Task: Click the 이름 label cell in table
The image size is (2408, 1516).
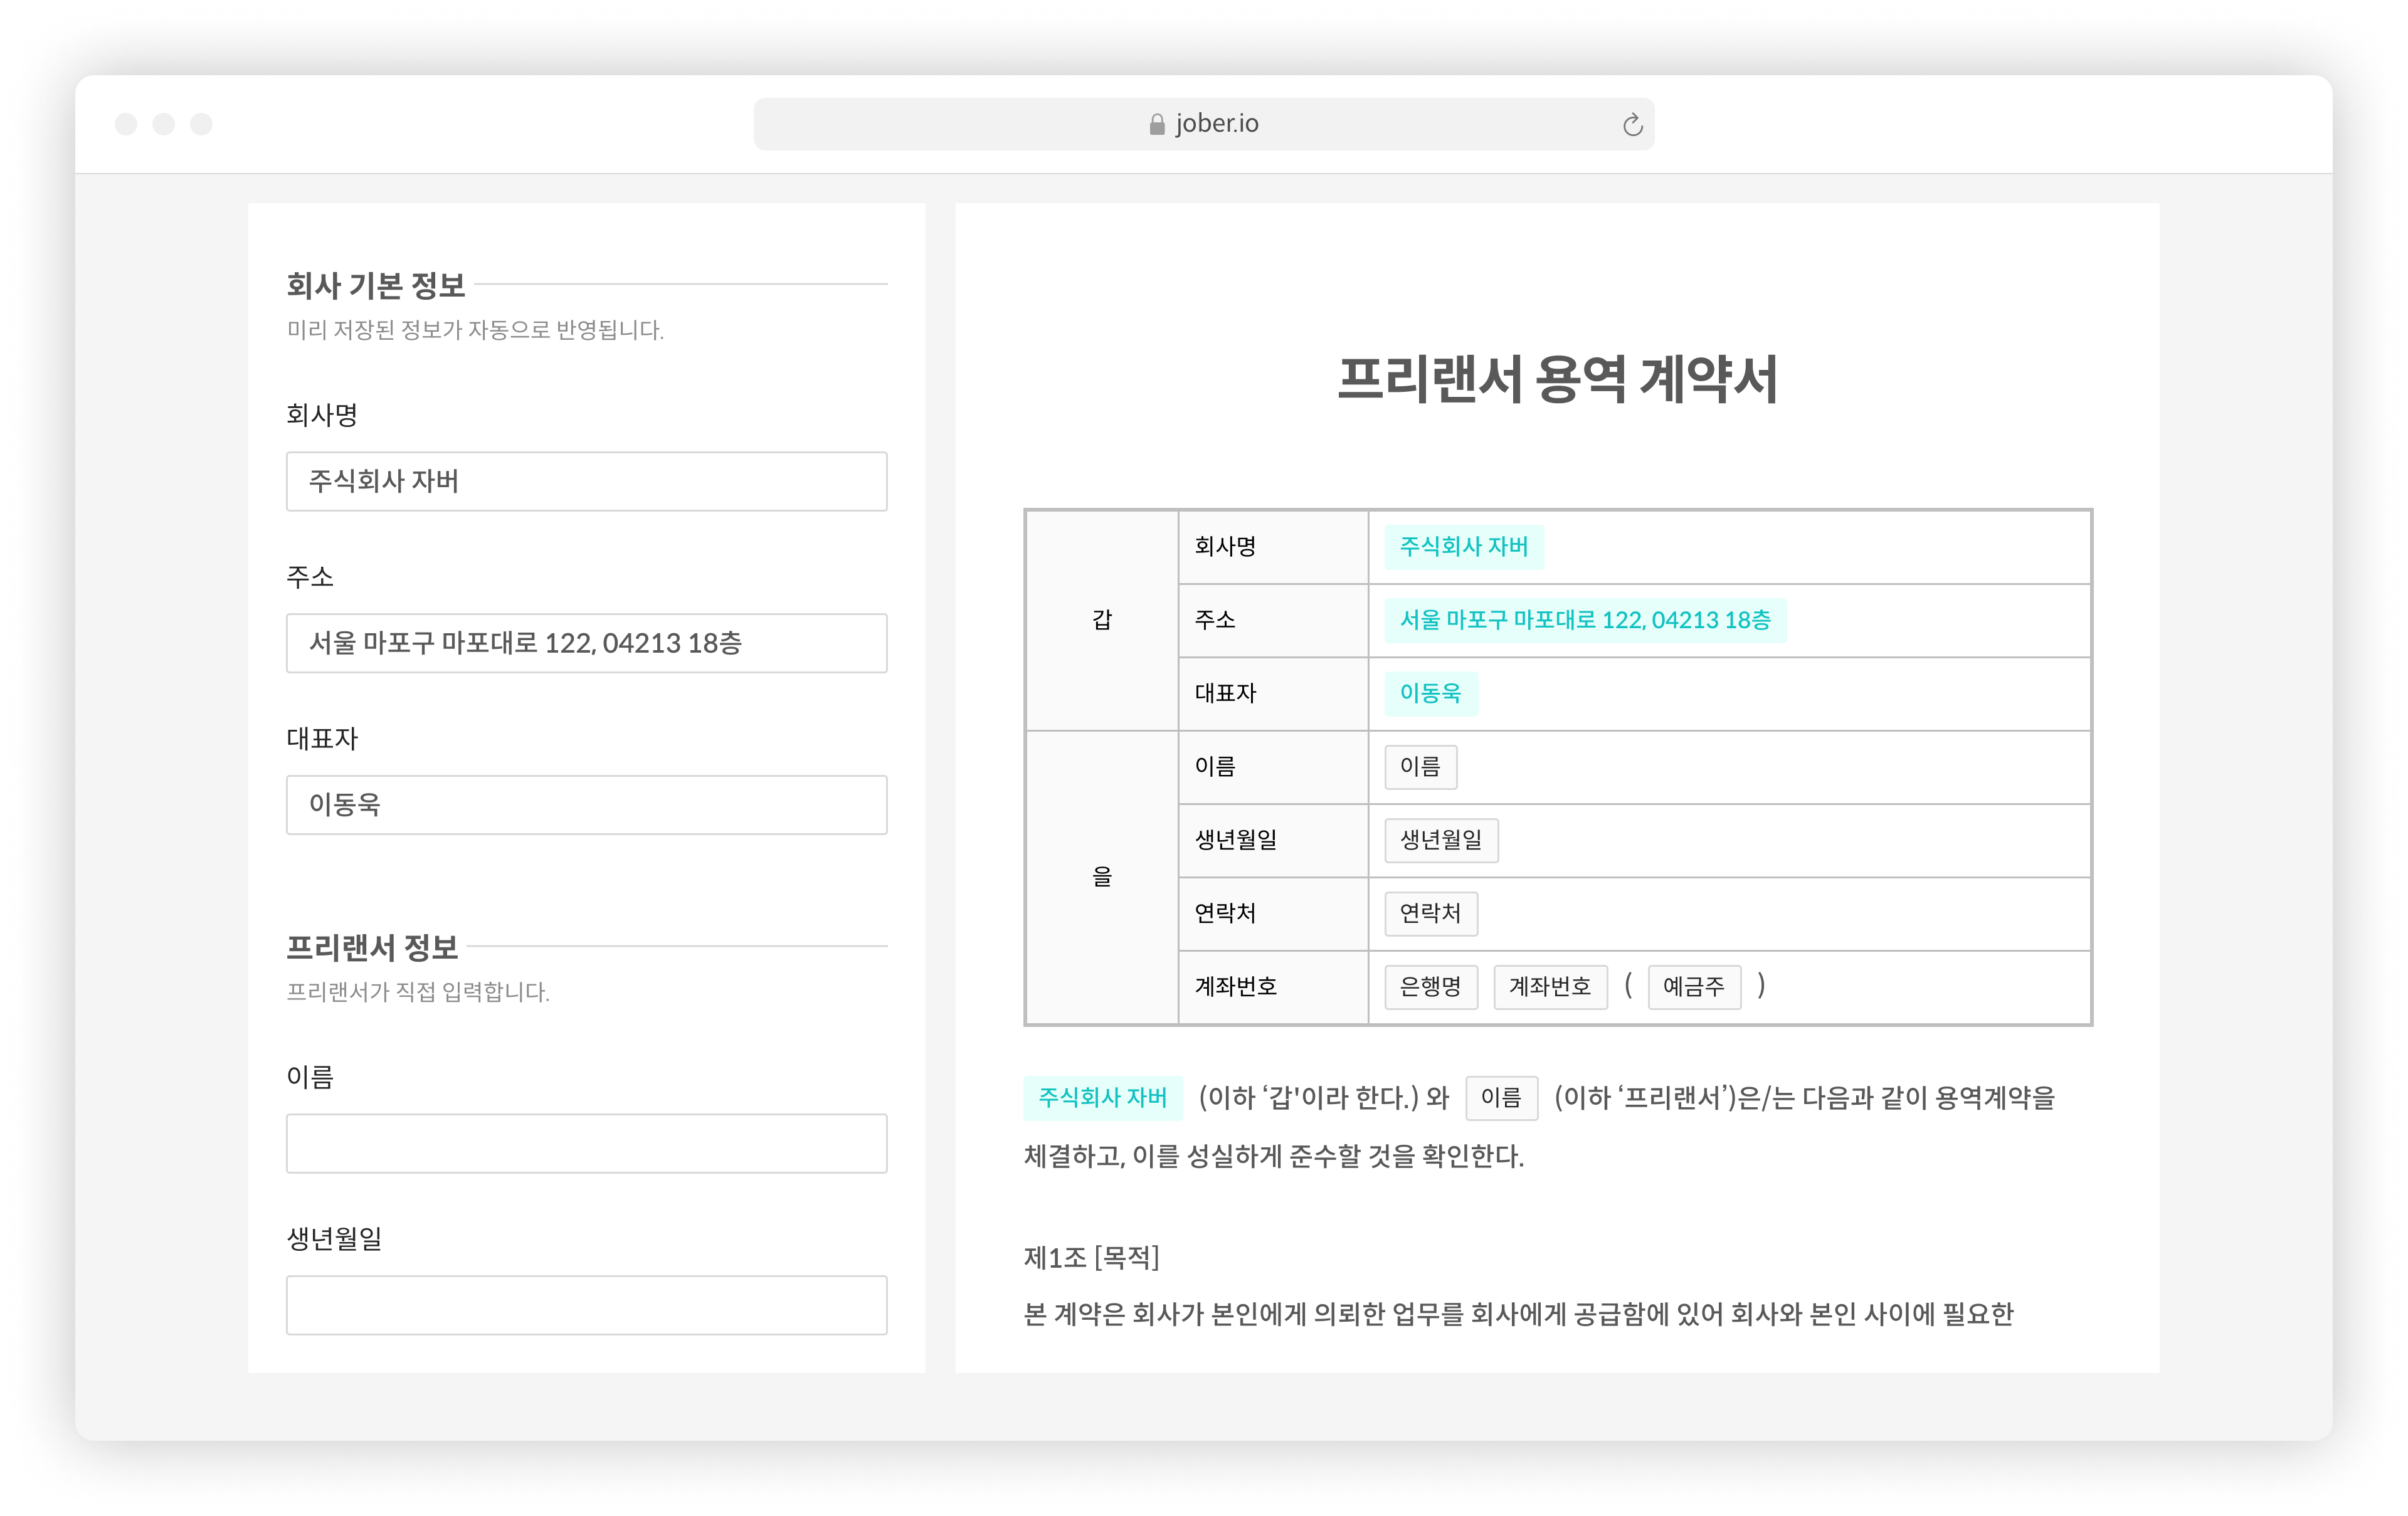Action: [x=1273, y=767]
